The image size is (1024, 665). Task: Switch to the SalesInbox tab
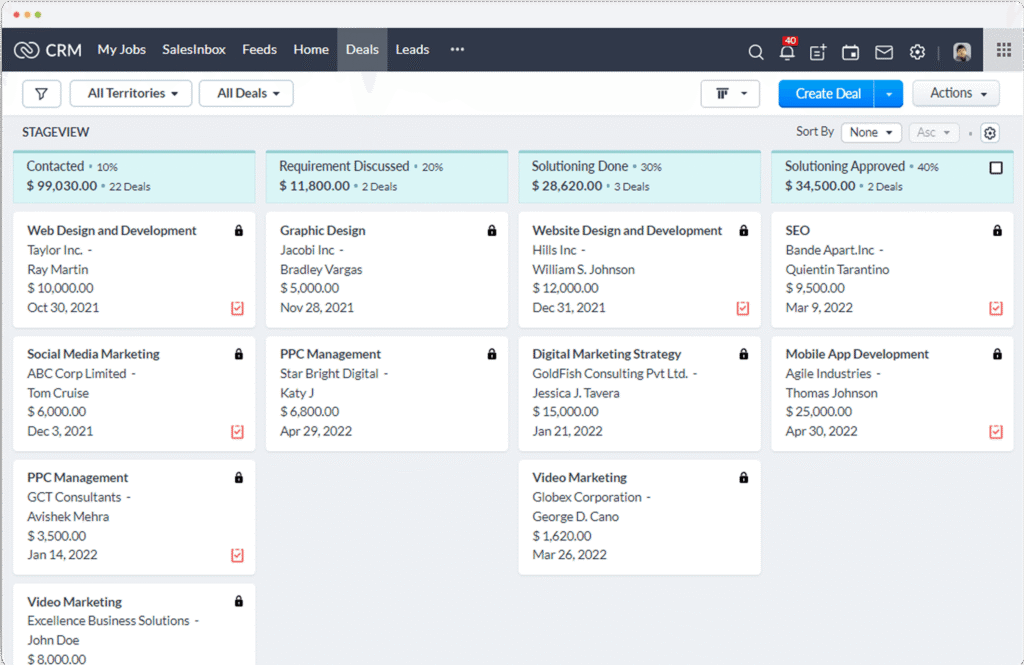194,50
